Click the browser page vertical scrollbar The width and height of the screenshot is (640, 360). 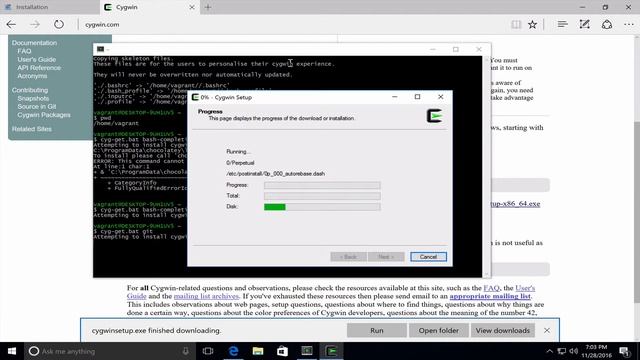click(x=636, y=212)
